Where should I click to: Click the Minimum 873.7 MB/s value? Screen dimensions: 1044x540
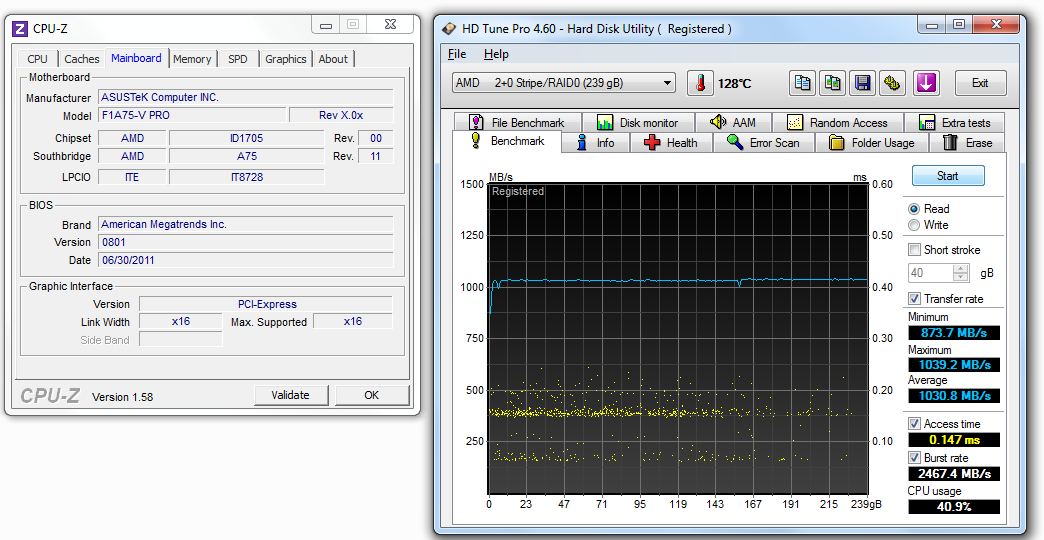click(954, 332)
